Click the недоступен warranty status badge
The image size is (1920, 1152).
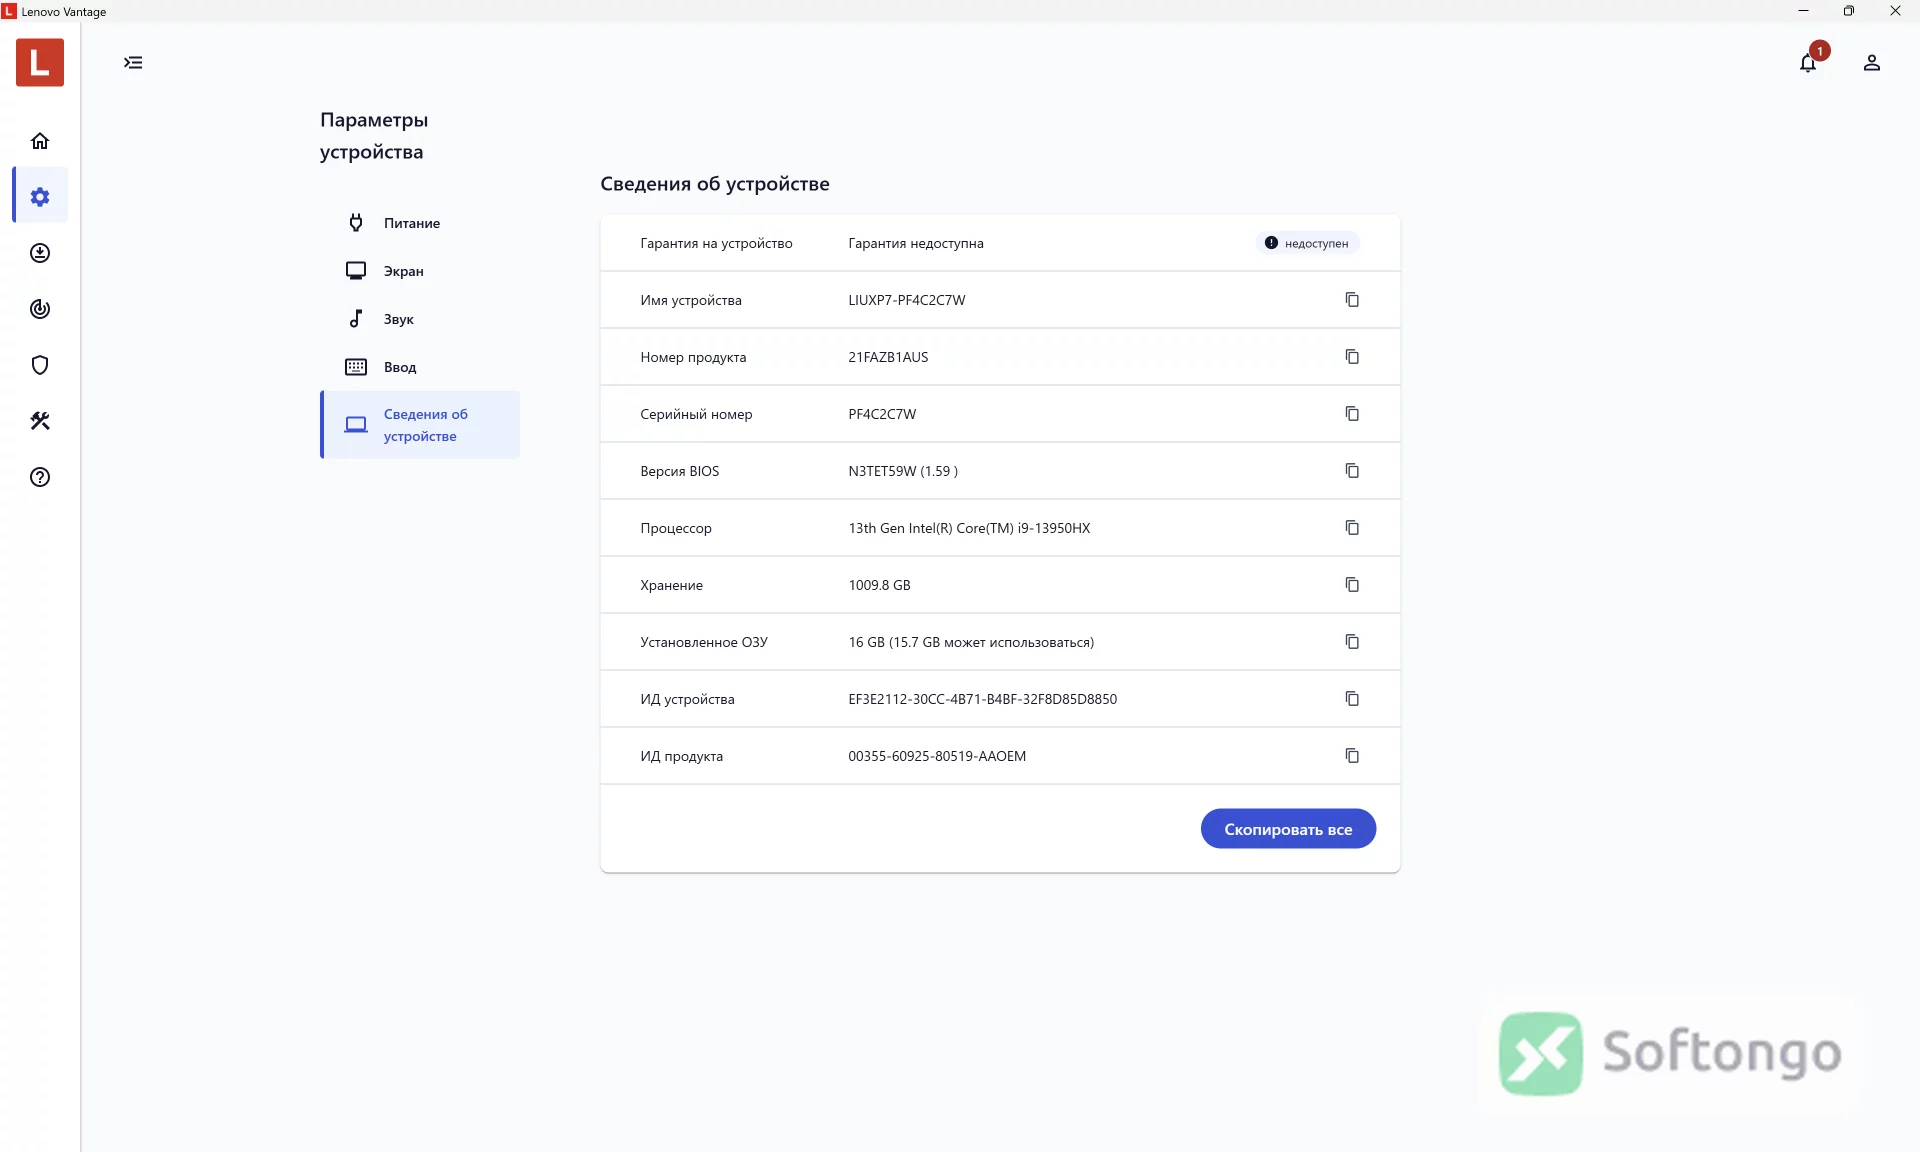1307,243
